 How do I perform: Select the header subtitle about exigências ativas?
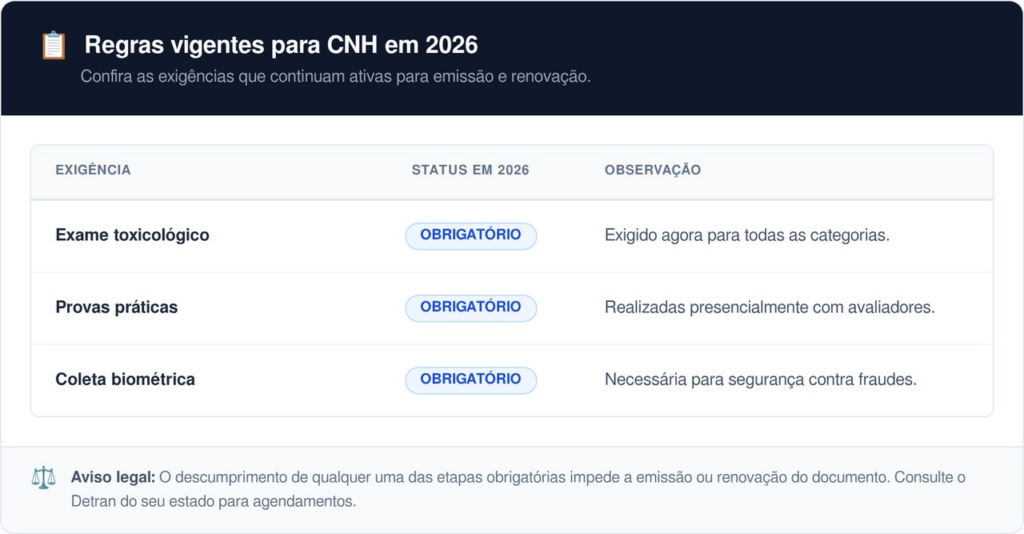click(x=336, y=76)
